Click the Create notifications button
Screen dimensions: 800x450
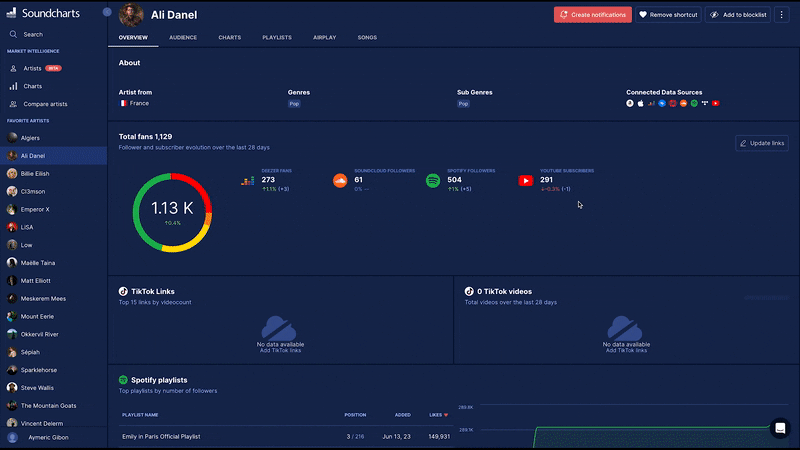(x=593, y=15)
